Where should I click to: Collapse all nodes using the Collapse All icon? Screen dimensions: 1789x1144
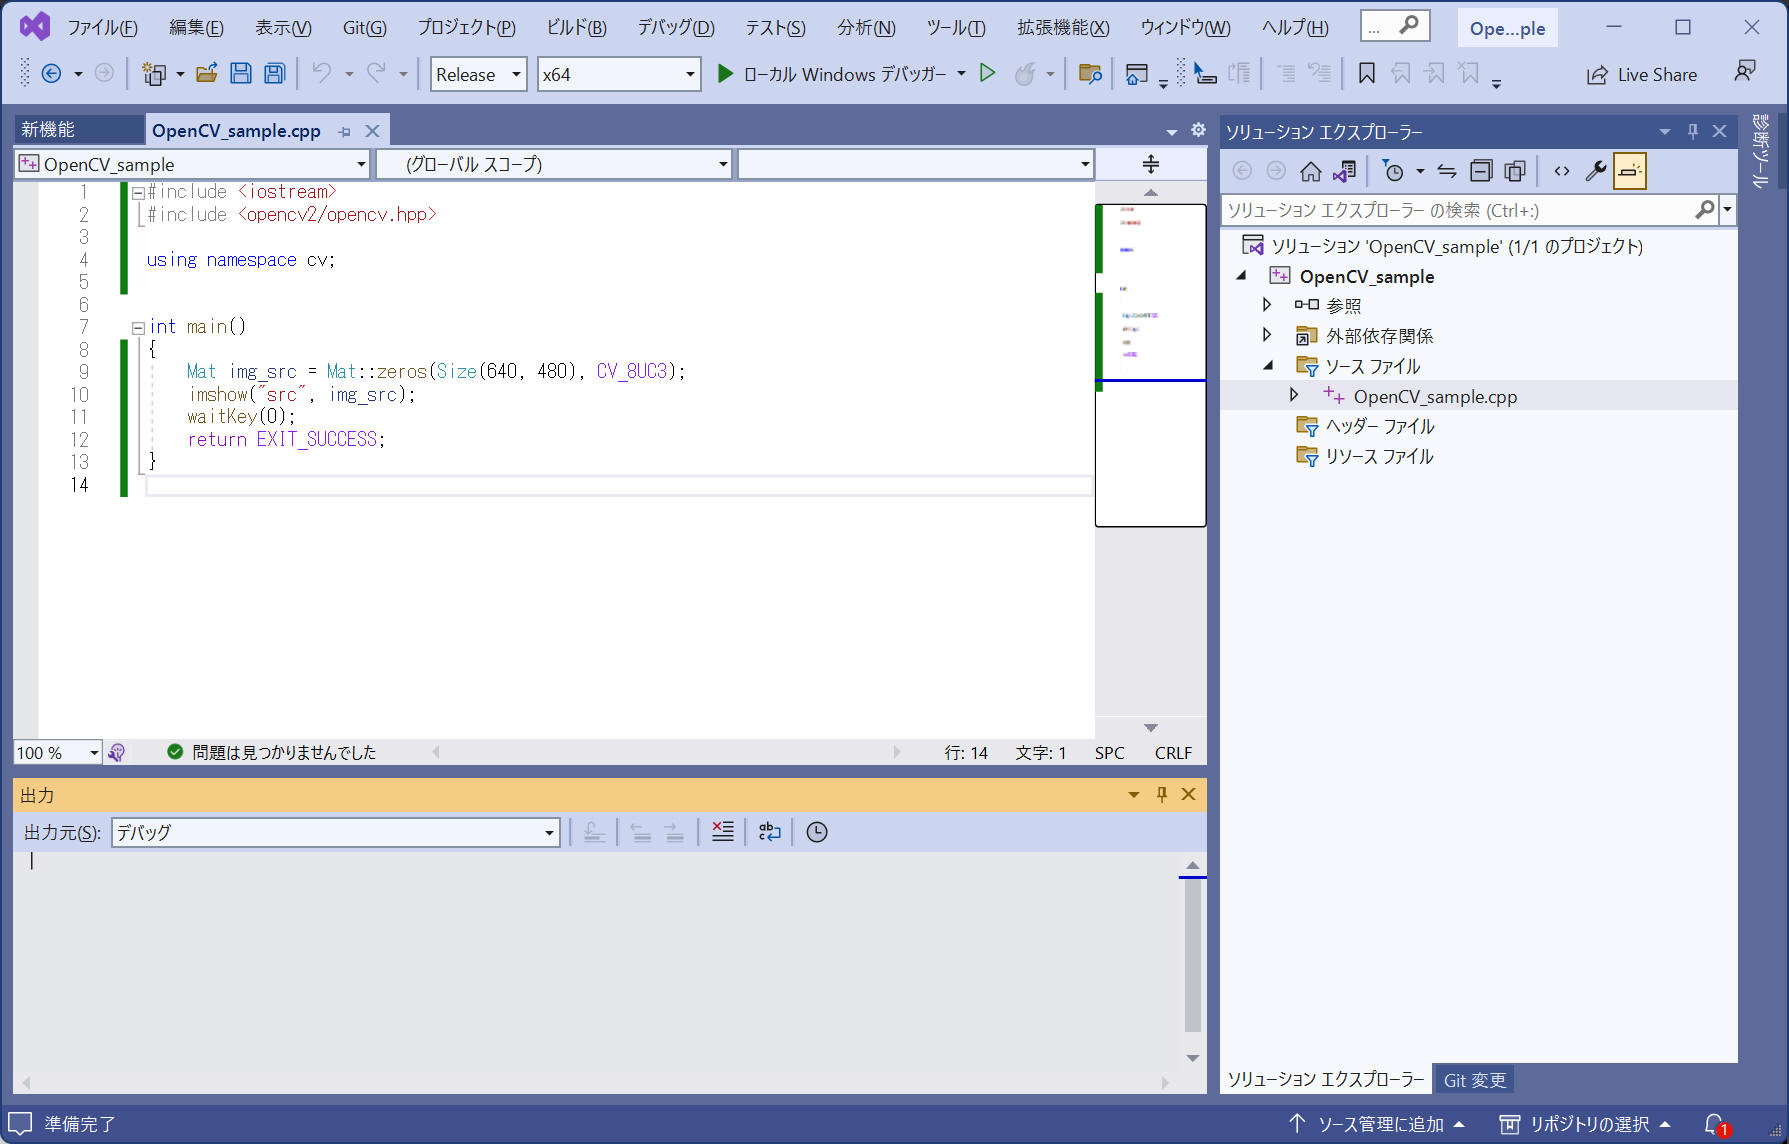pos(1480,170)
